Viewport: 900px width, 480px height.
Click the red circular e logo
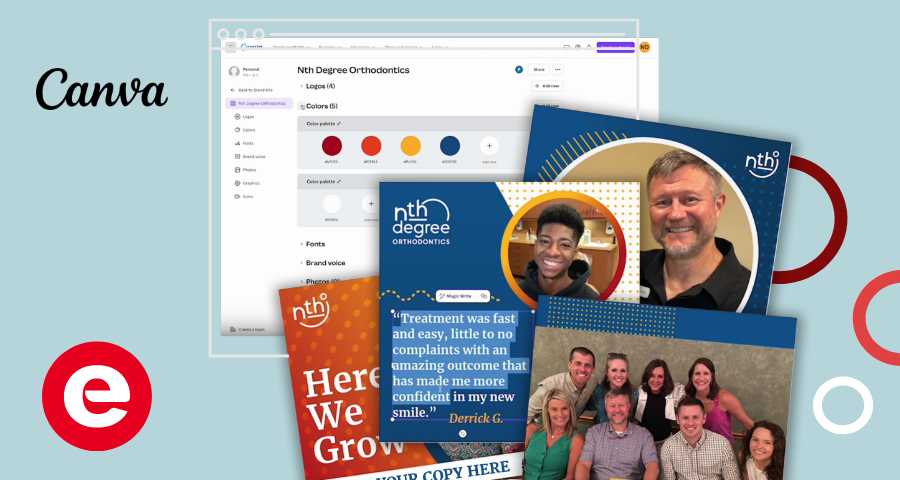point(97,396)
